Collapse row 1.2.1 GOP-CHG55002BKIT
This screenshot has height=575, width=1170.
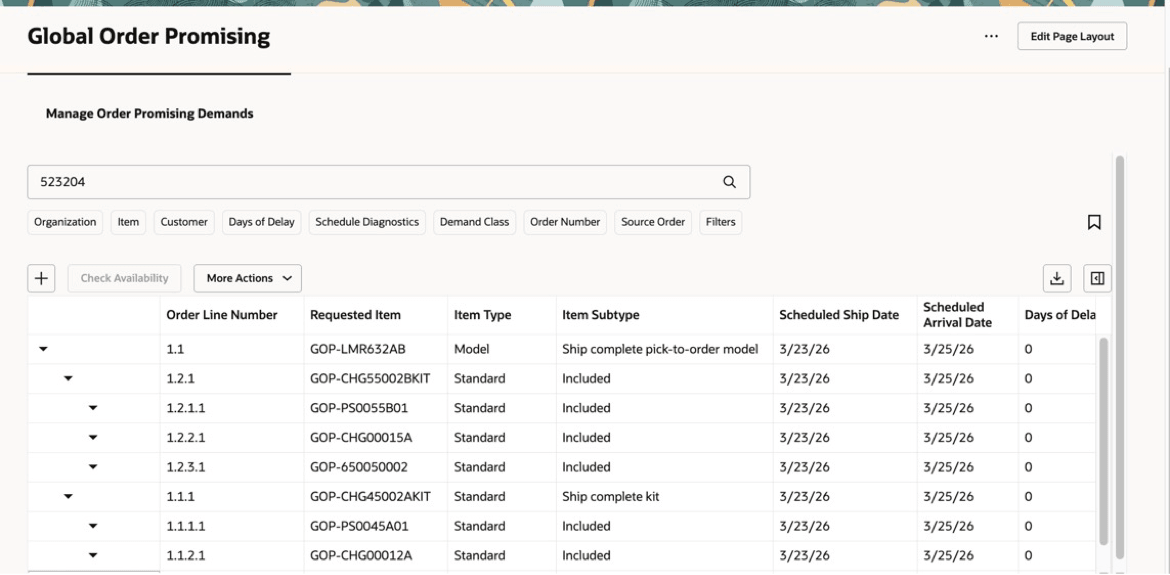click(x=68, y=379)
